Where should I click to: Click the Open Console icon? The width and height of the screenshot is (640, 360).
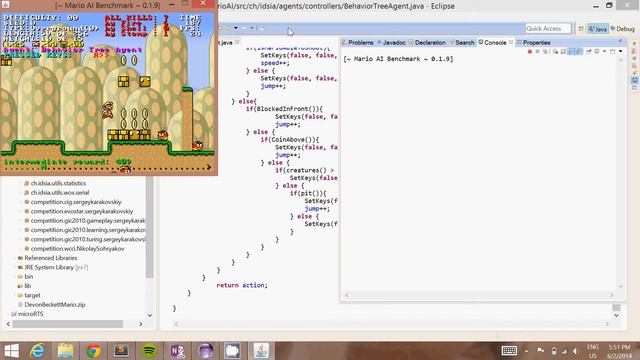[x=612, y=51]
